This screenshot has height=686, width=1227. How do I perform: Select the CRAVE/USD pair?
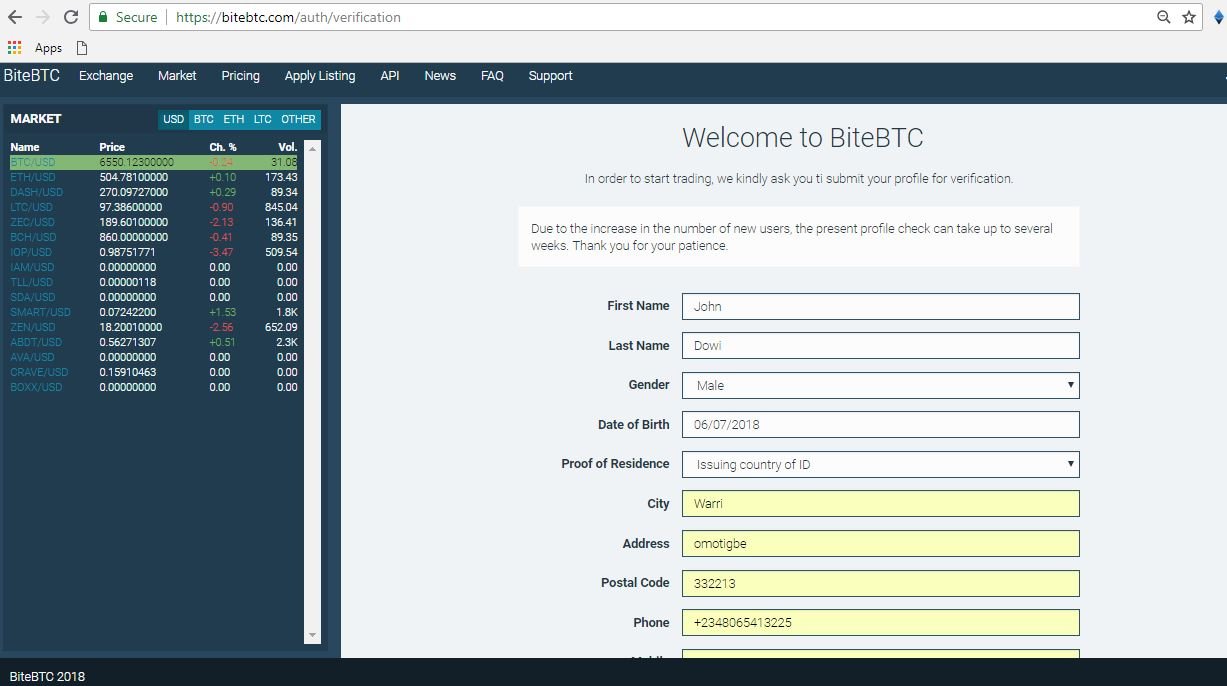click(x=153, y=372)
